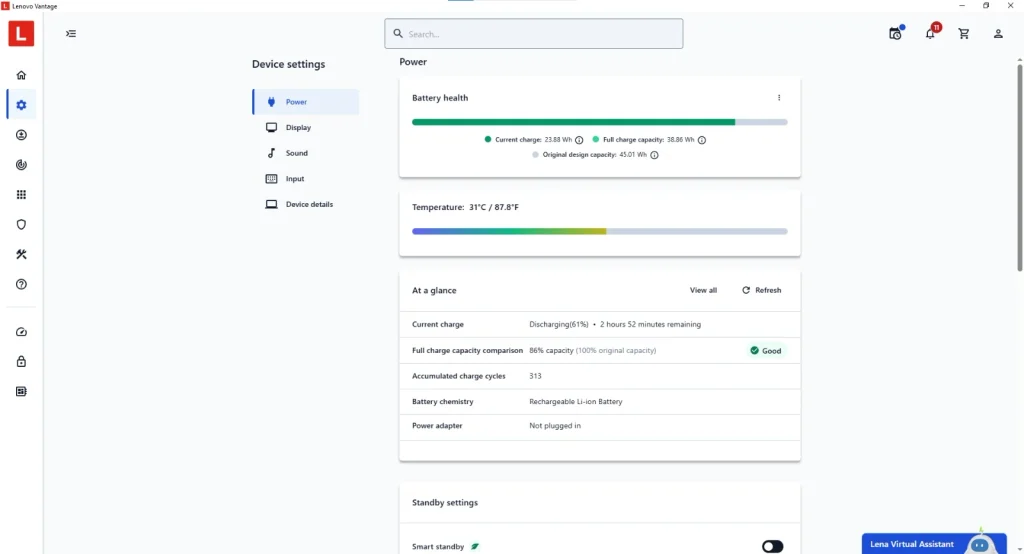Click the red Lenovo logo icon
This screenshot has width=1024, height=554.
pos(21,33)
